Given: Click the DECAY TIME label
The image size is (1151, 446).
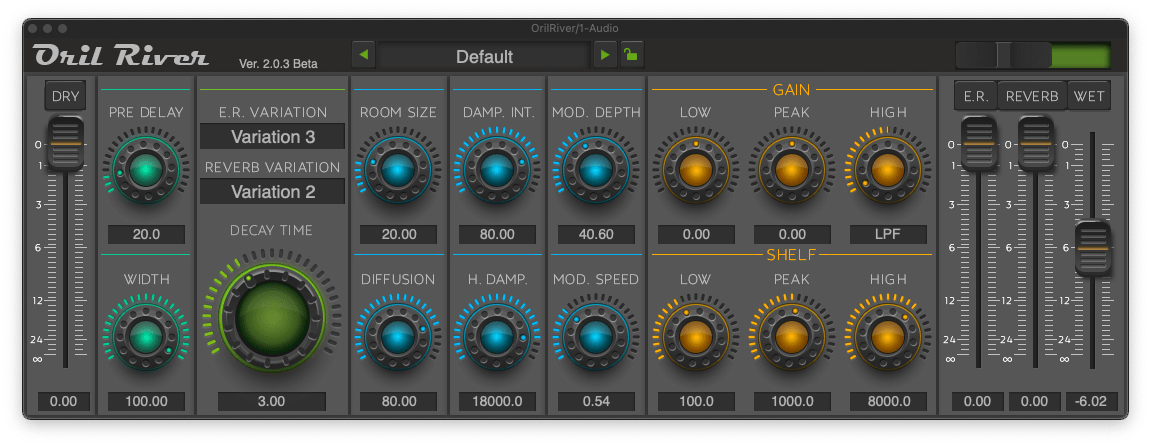Looking at the screenshot, I should point(272,230).
